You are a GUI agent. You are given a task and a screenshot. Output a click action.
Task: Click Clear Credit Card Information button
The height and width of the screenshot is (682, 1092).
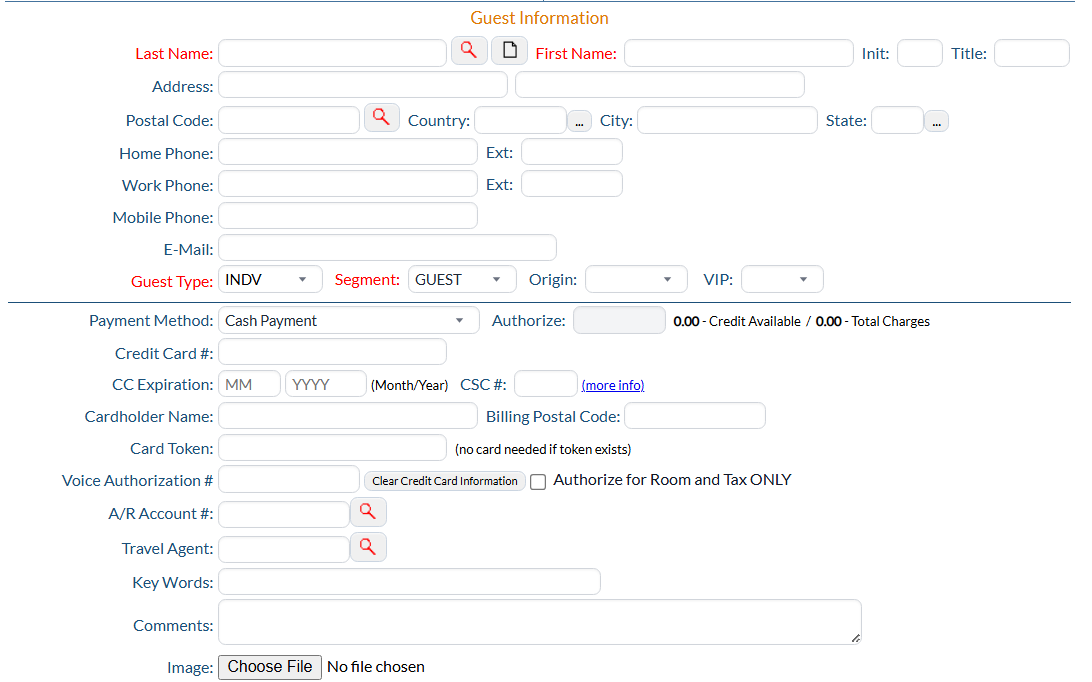445,481
